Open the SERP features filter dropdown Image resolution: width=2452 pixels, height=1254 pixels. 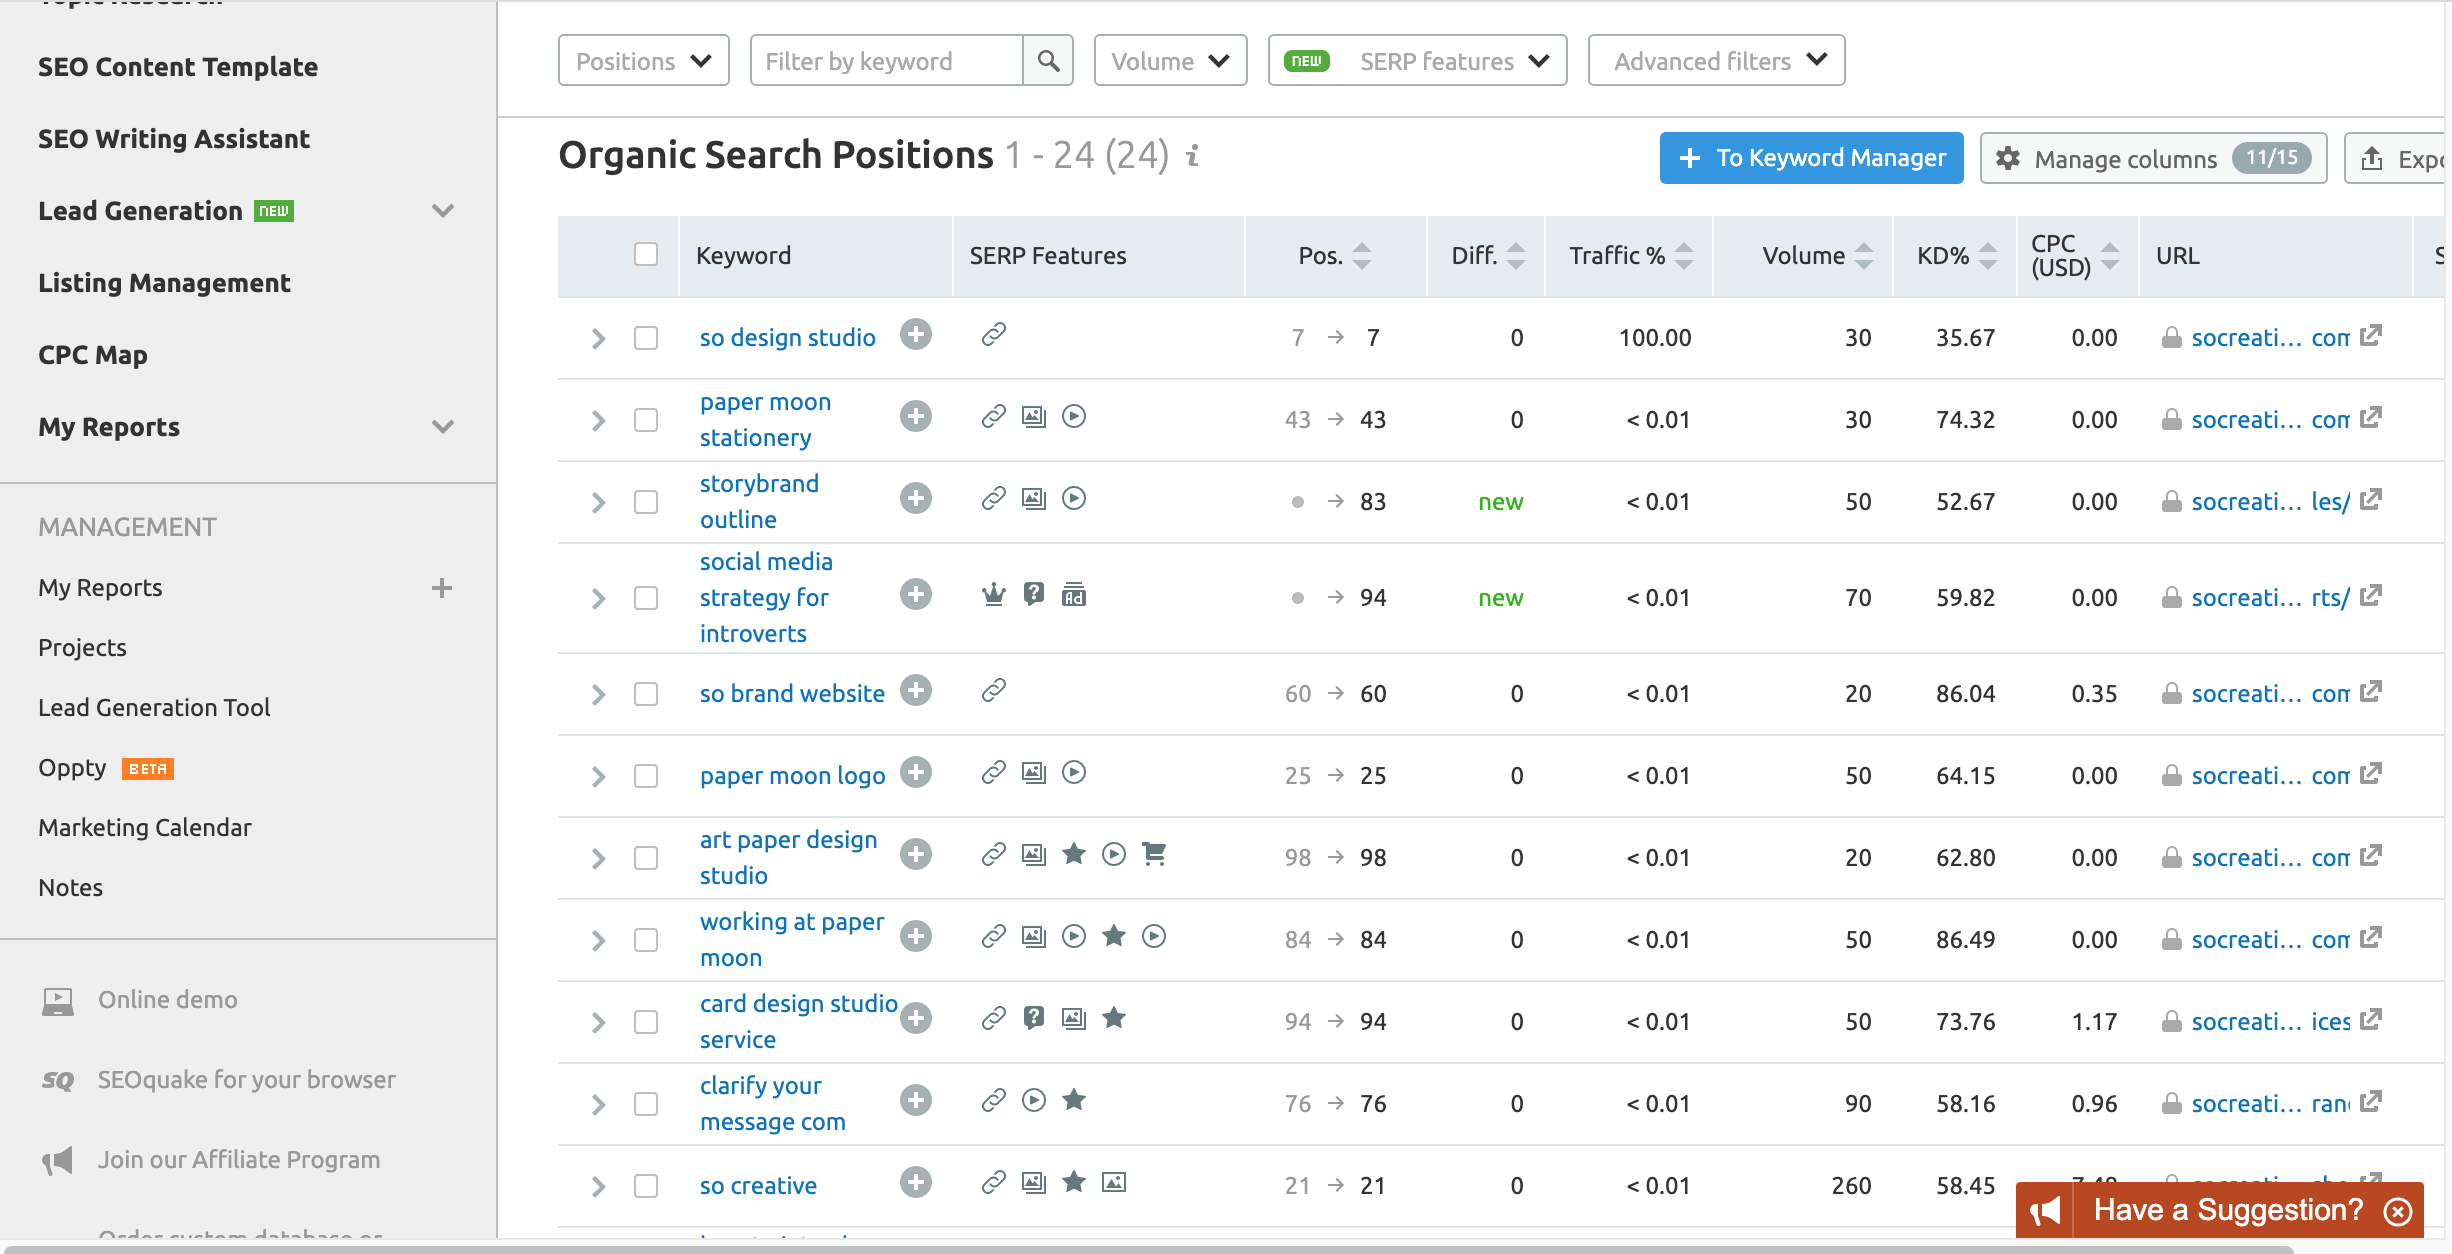(1417, 61)
